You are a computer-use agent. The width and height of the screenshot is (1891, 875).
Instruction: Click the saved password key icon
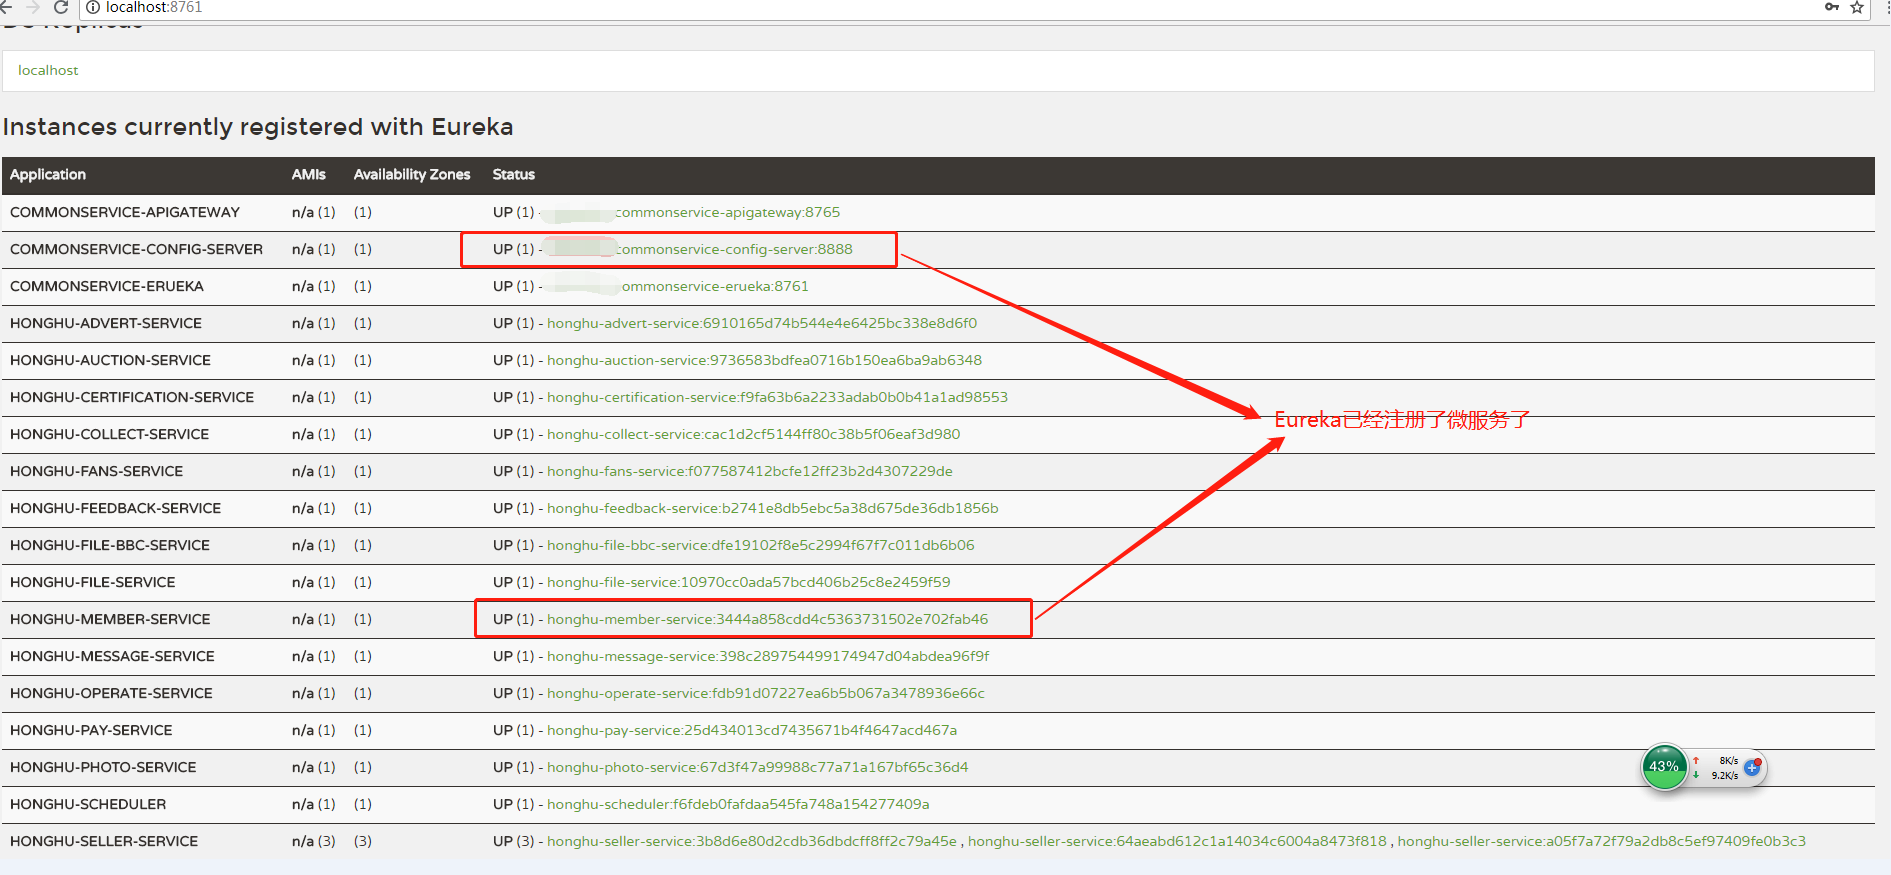(x=1831, y=7)
